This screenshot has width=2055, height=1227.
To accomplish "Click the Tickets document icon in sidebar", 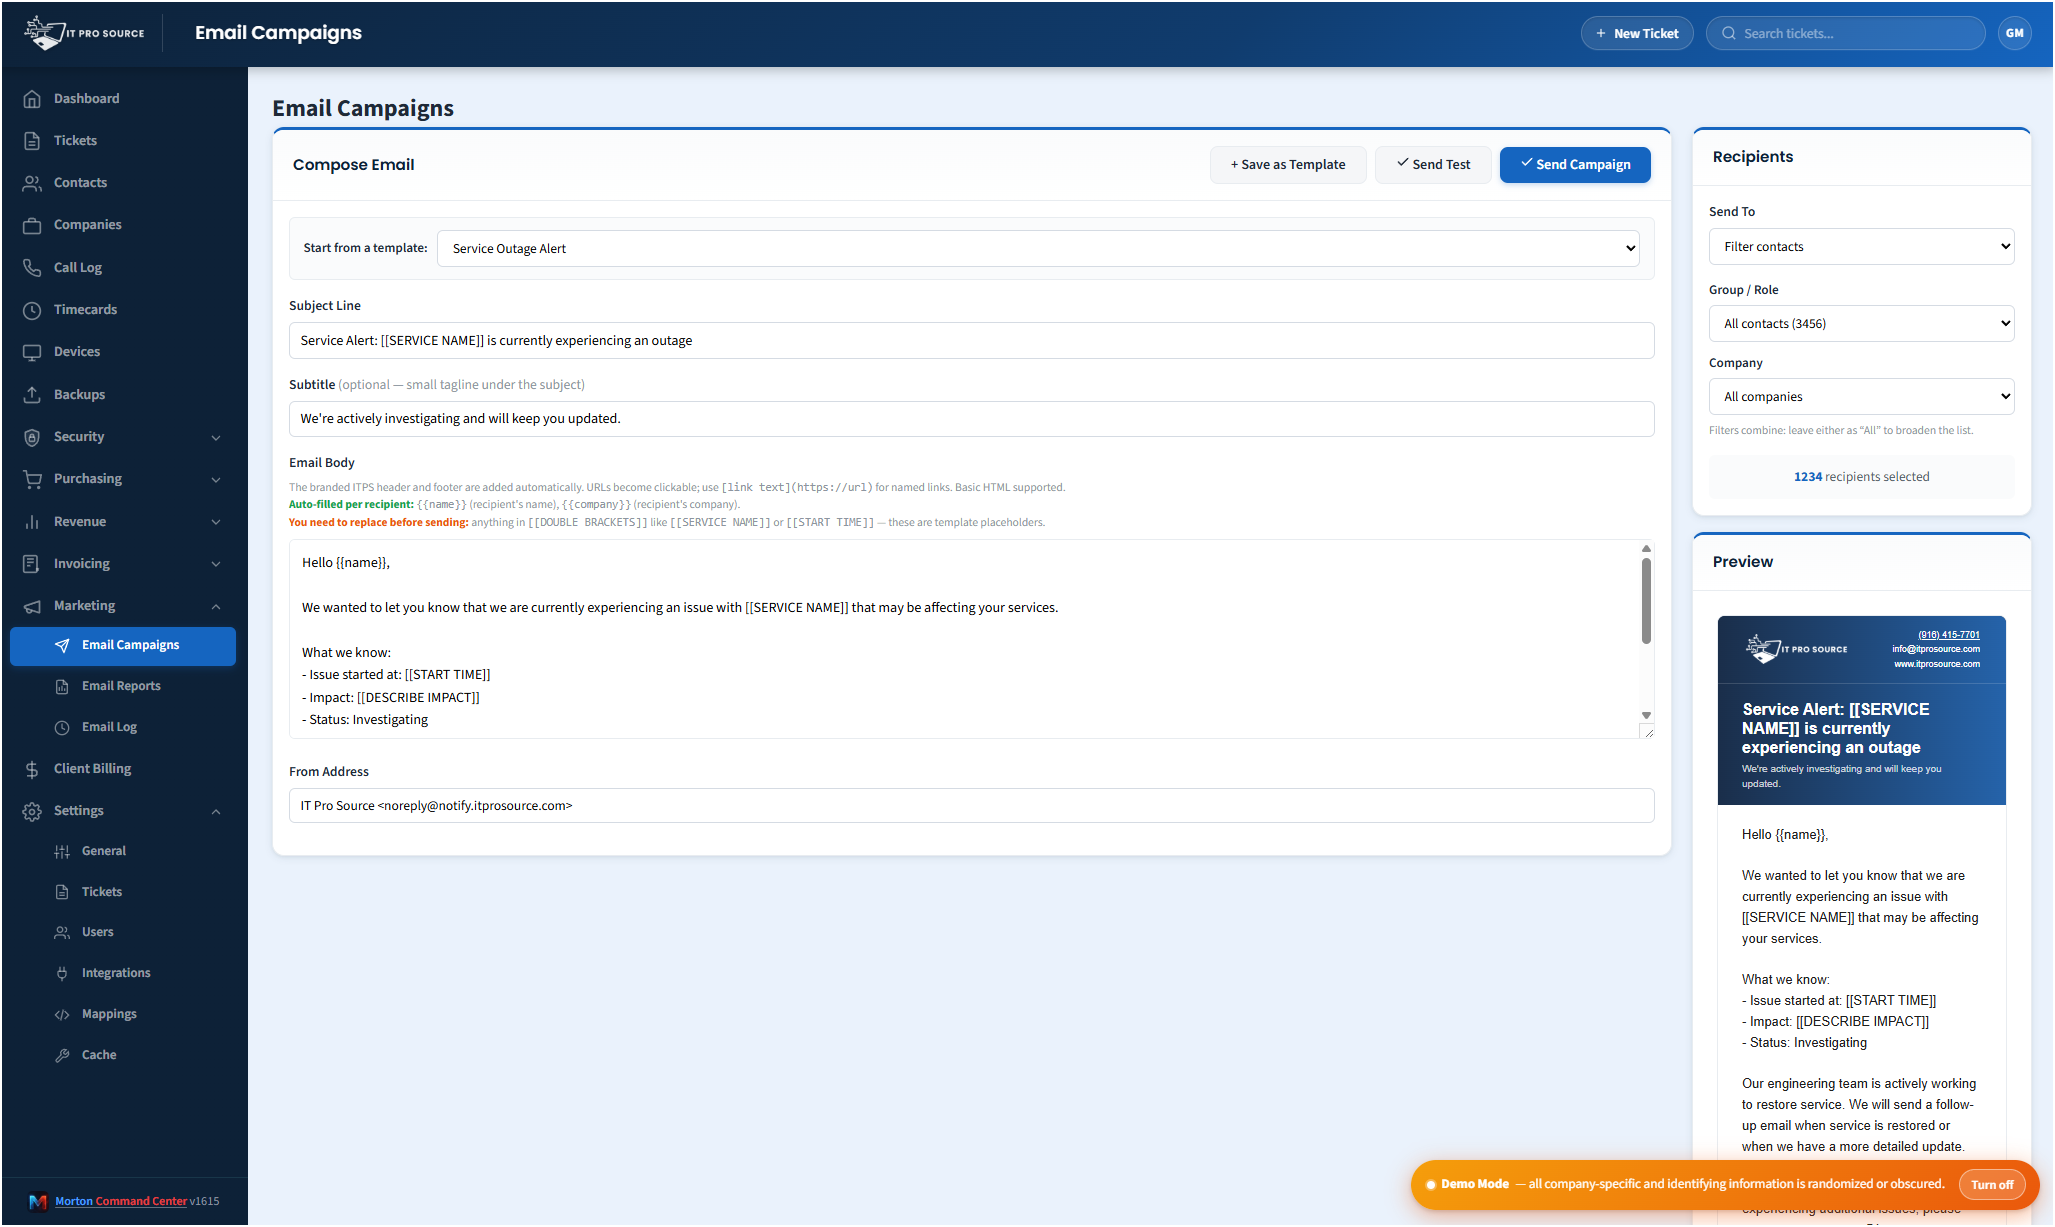I will pyautogui.click(x=32, y=141).
